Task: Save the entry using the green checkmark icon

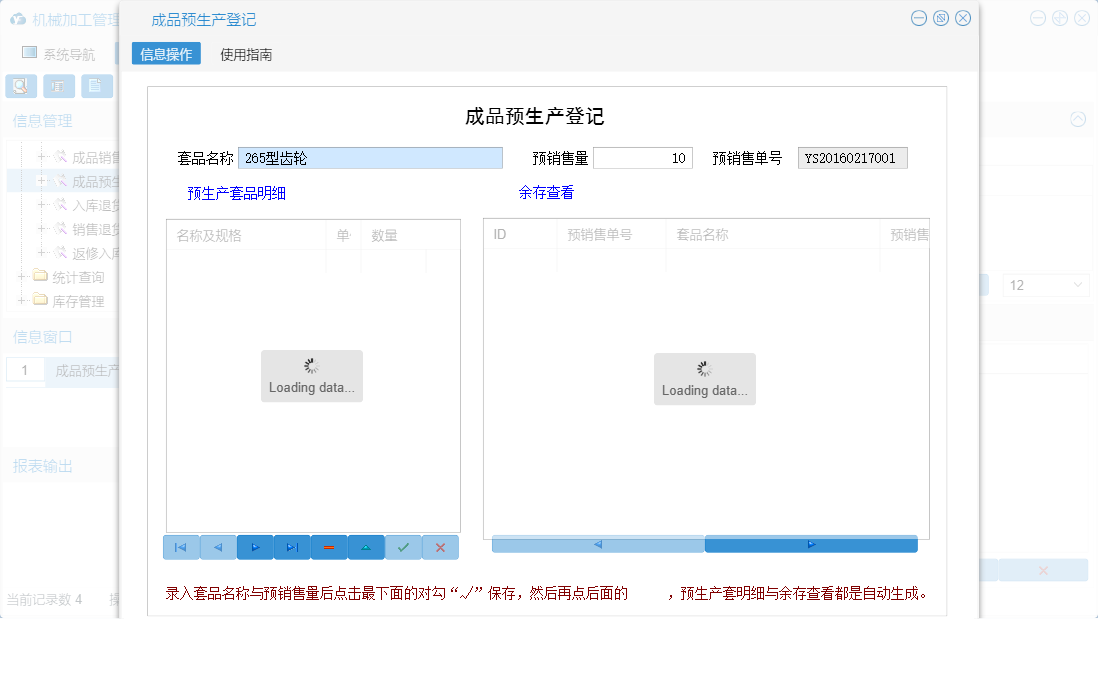Action: pyautogui.click(x=403, y=547)
